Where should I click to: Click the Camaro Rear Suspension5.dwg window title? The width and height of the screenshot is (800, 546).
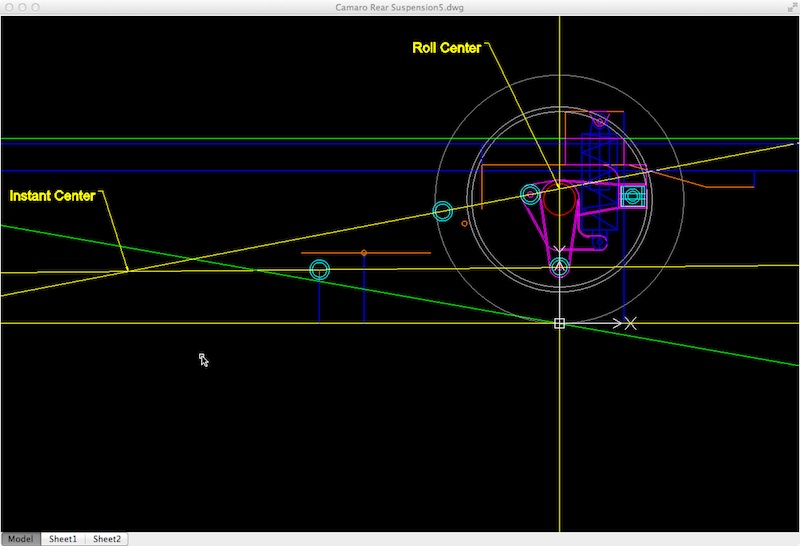[x=400, y=8]
